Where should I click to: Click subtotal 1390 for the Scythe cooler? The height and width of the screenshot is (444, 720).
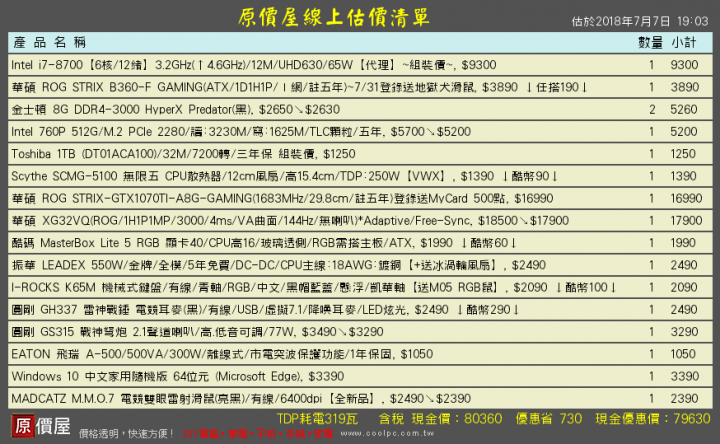(x=683, y=176)
